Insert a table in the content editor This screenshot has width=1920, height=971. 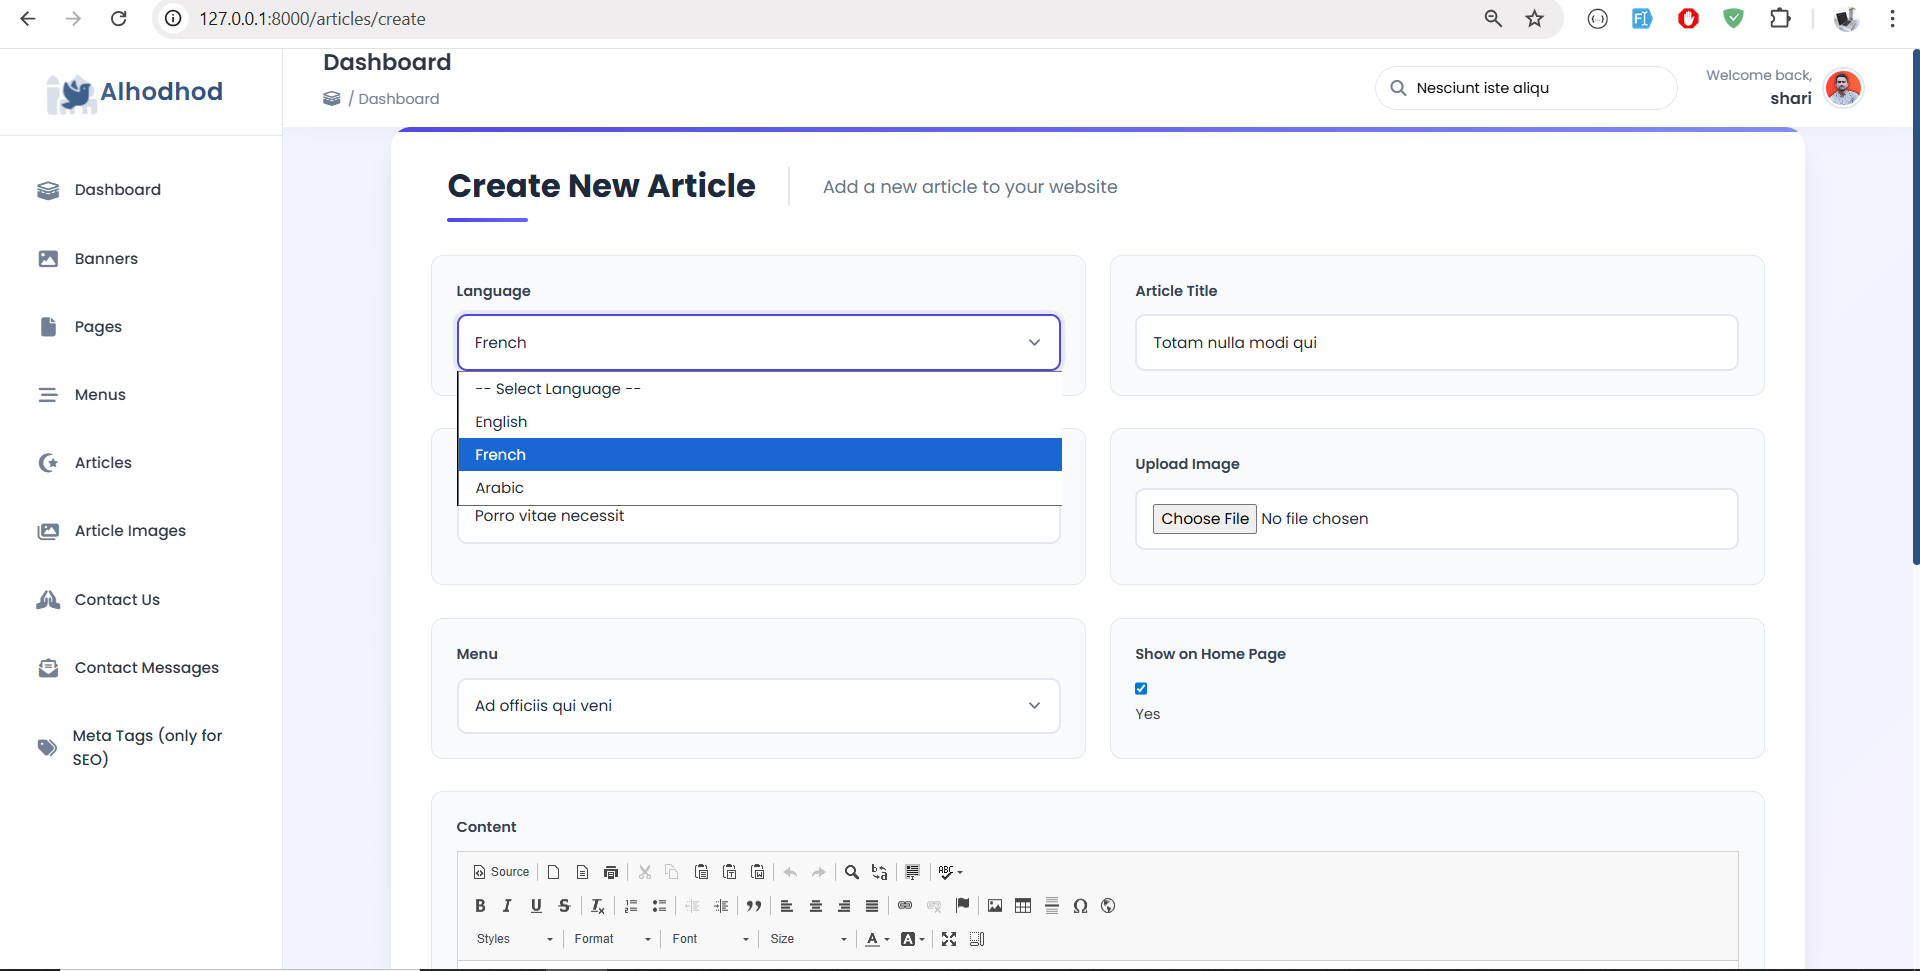click(x=1023, y=906)
